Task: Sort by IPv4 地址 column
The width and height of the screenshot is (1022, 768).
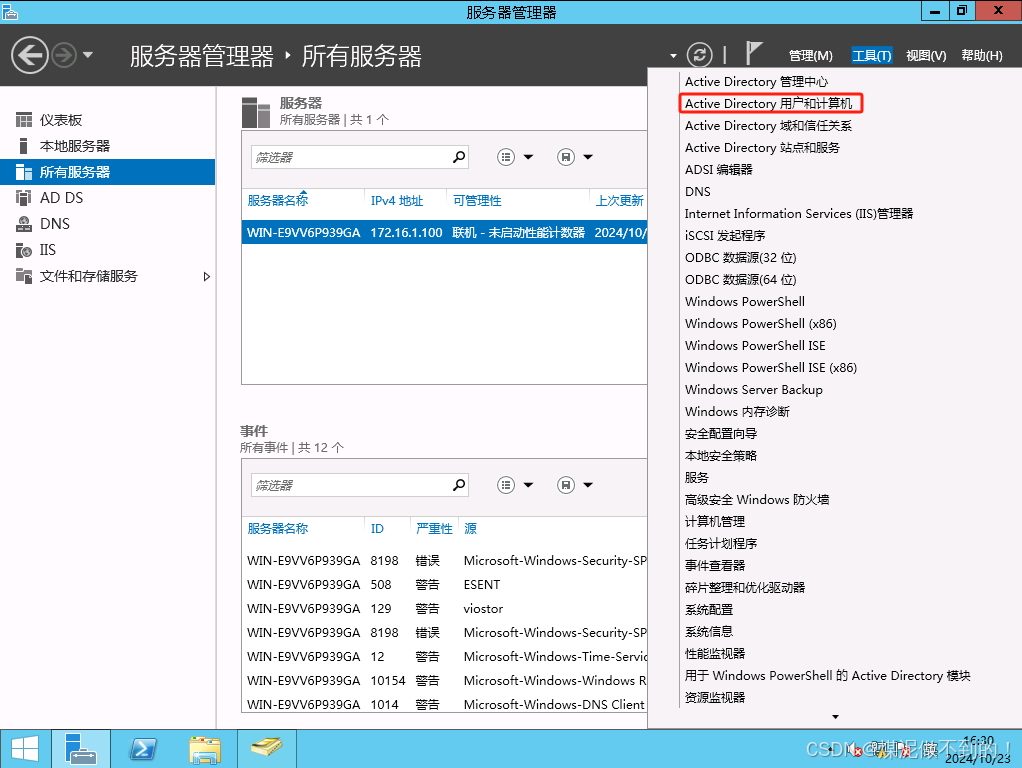Action: (397, 201)
